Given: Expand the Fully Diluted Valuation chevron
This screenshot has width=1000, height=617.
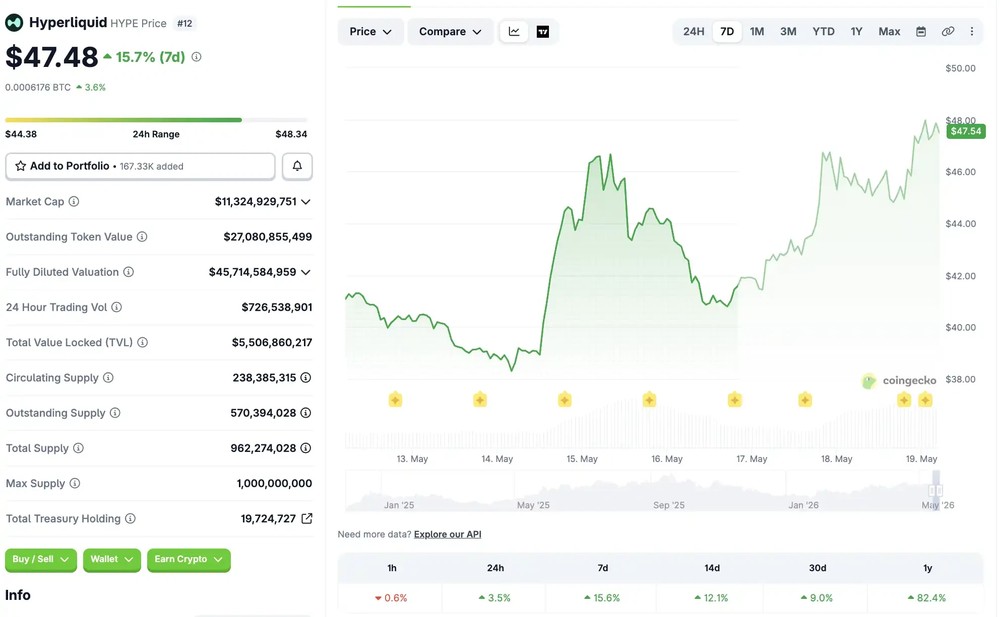Looking at the screenshot, I should pyautogui.click(x=306, y=272).
